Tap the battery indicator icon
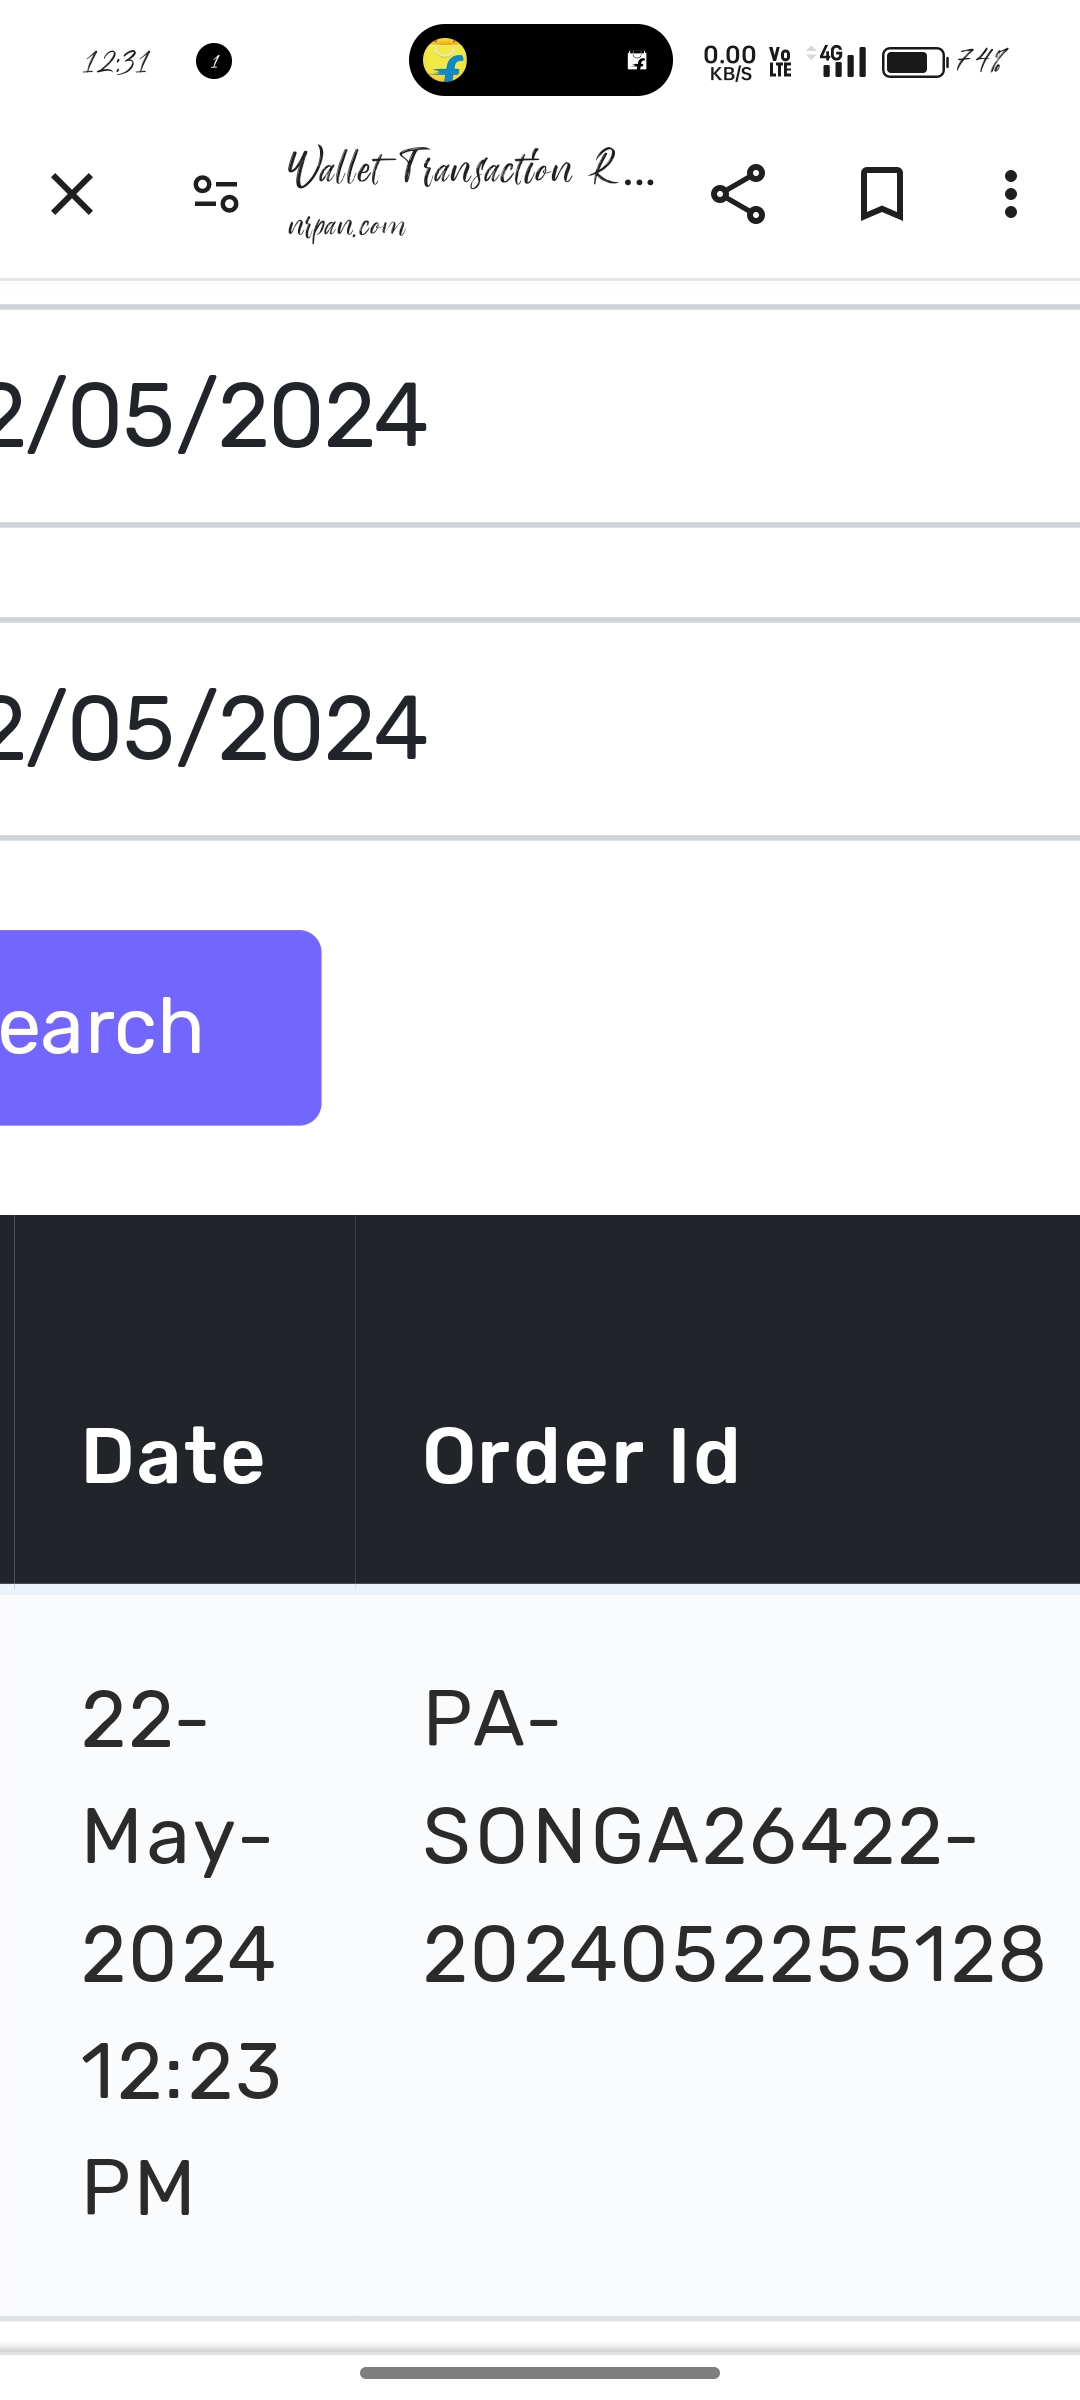Screen dimensions: 1080x2400 click(x=914, y=62)
